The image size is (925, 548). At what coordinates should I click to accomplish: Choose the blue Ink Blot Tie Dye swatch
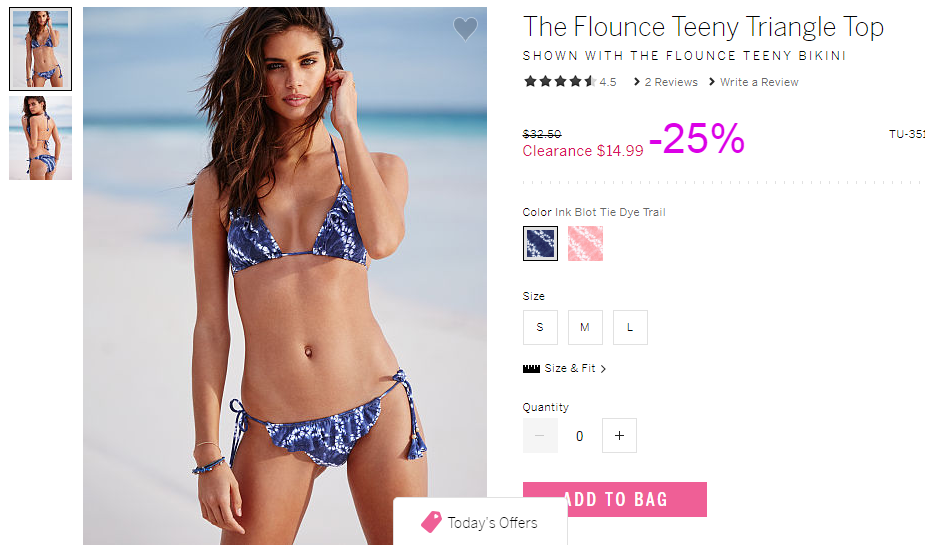coord(540,243)
